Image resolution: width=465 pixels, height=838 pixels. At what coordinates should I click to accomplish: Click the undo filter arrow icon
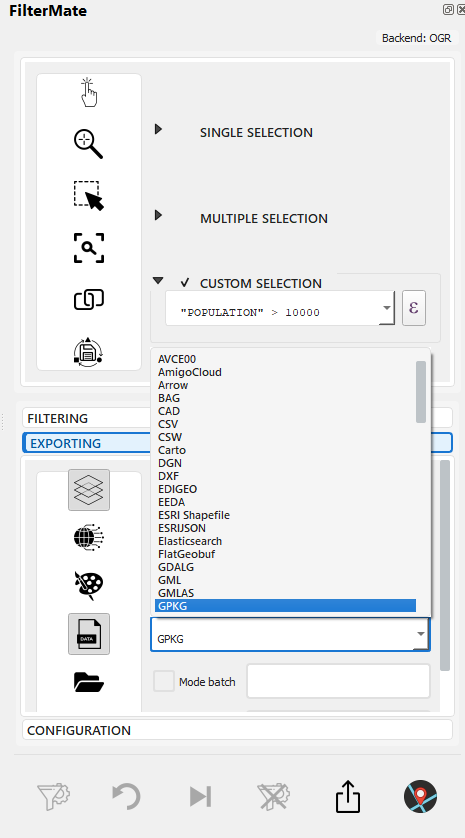(x=126, y=797)
